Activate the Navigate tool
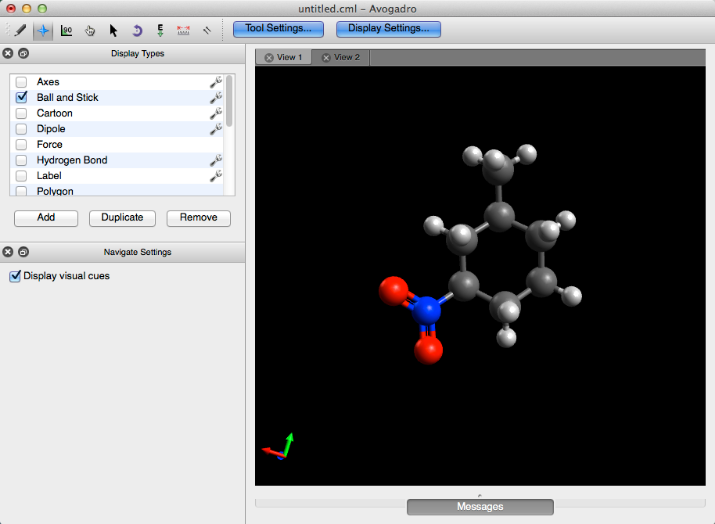This screenshot has width=715, height=524. [x=43, y=30]
